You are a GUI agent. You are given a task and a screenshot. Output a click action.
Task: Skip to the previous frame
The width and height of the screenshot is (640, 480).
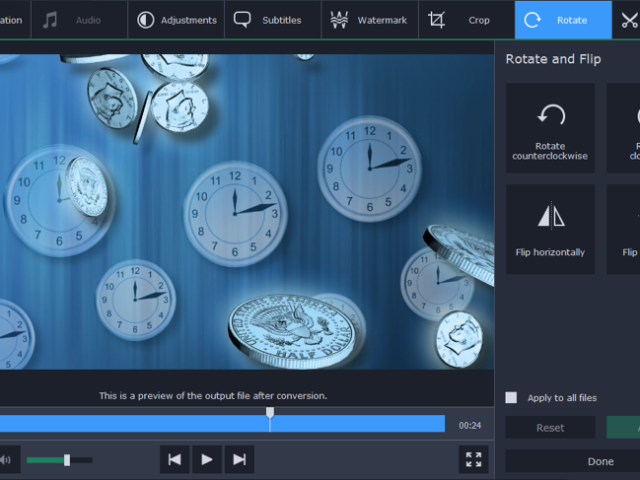pos(175,460)
